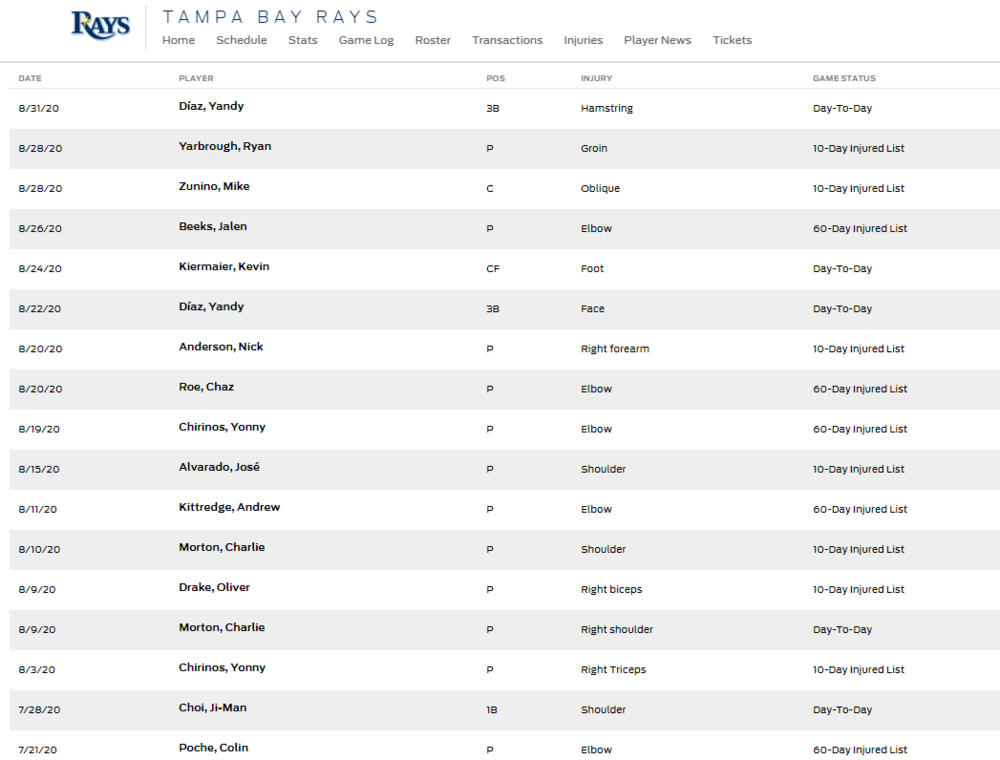The height and width of the screenshot is (760, 1000).
Task: Open the Stats section
Action: tap(302, 40)
